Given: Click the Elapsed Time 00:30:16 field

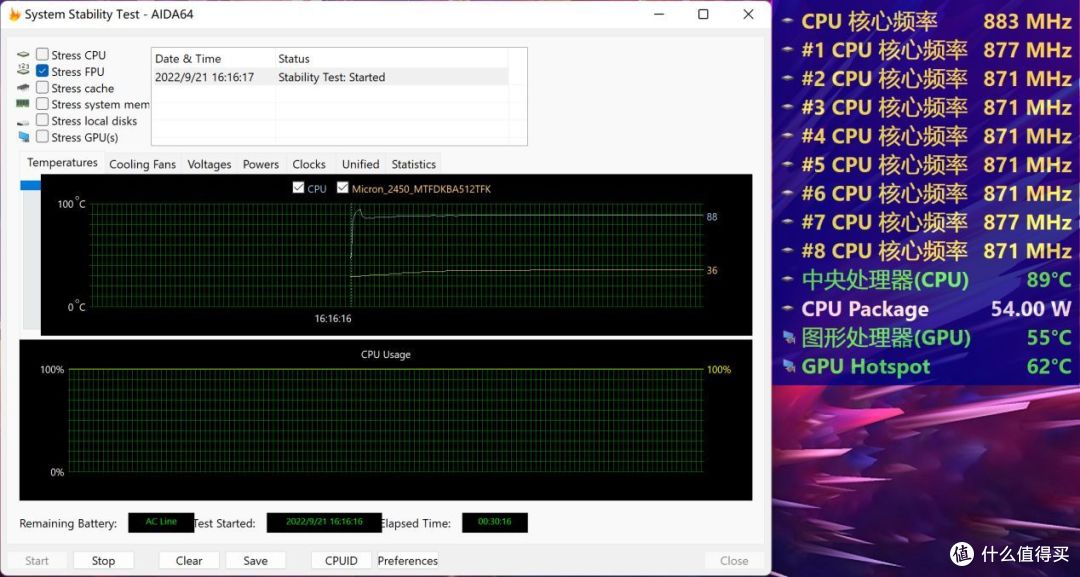Looking at the screenshot, I should [x=495, y=522].
